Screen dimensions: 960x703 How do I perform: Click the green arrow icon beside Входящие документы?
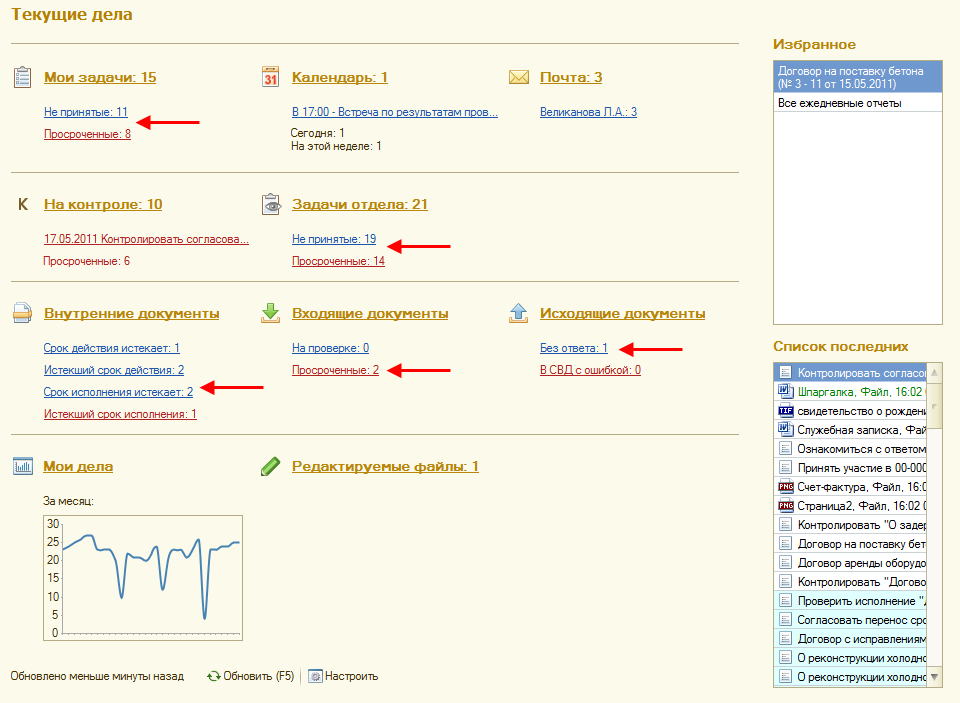(x=270, y=313)
